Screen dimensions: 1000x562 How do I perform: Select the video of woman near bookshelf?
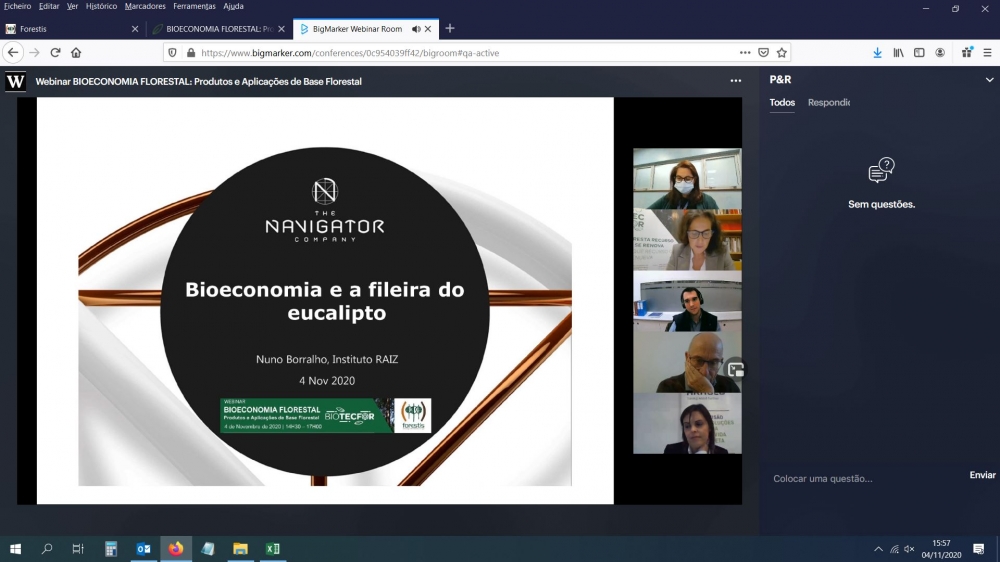[x=687, y=240]
